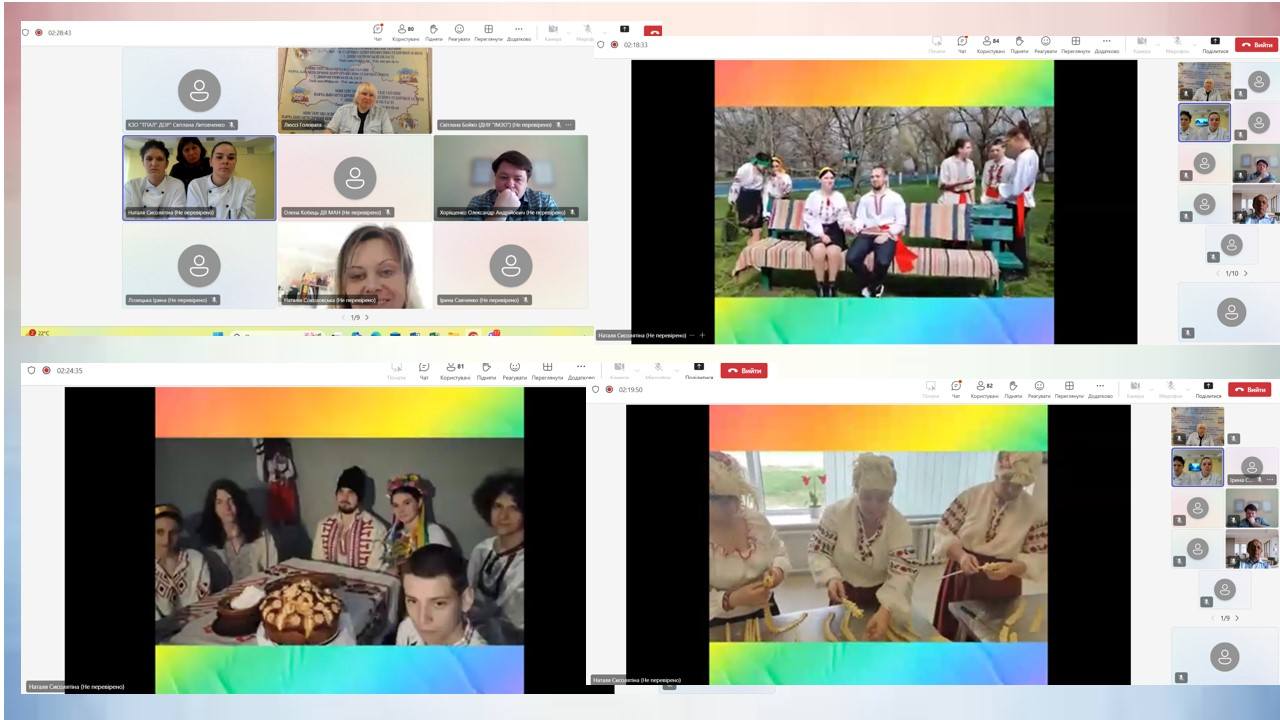Click the Windows Start button on the taskbar
This screenshot has height=720, width=1280.
click(x=218, y=335)
